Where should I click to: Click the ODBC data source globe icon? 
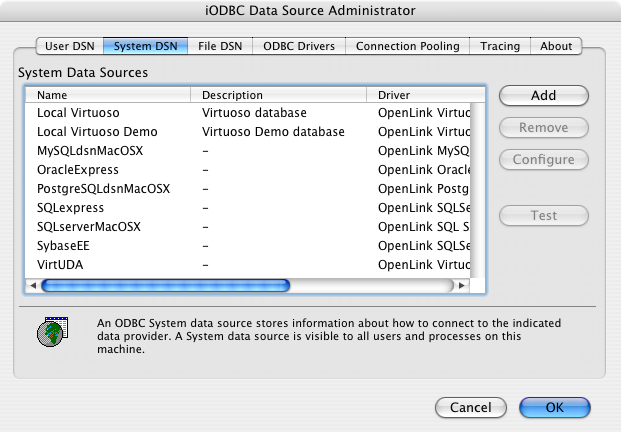coord(53,332)
